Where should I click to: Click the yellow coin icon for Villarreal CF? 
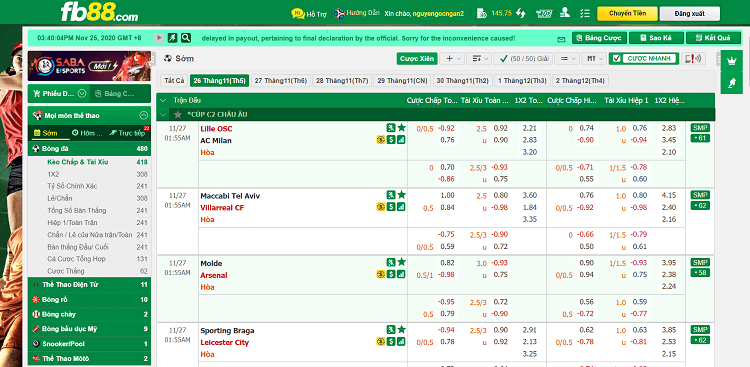tap(381, 207)
